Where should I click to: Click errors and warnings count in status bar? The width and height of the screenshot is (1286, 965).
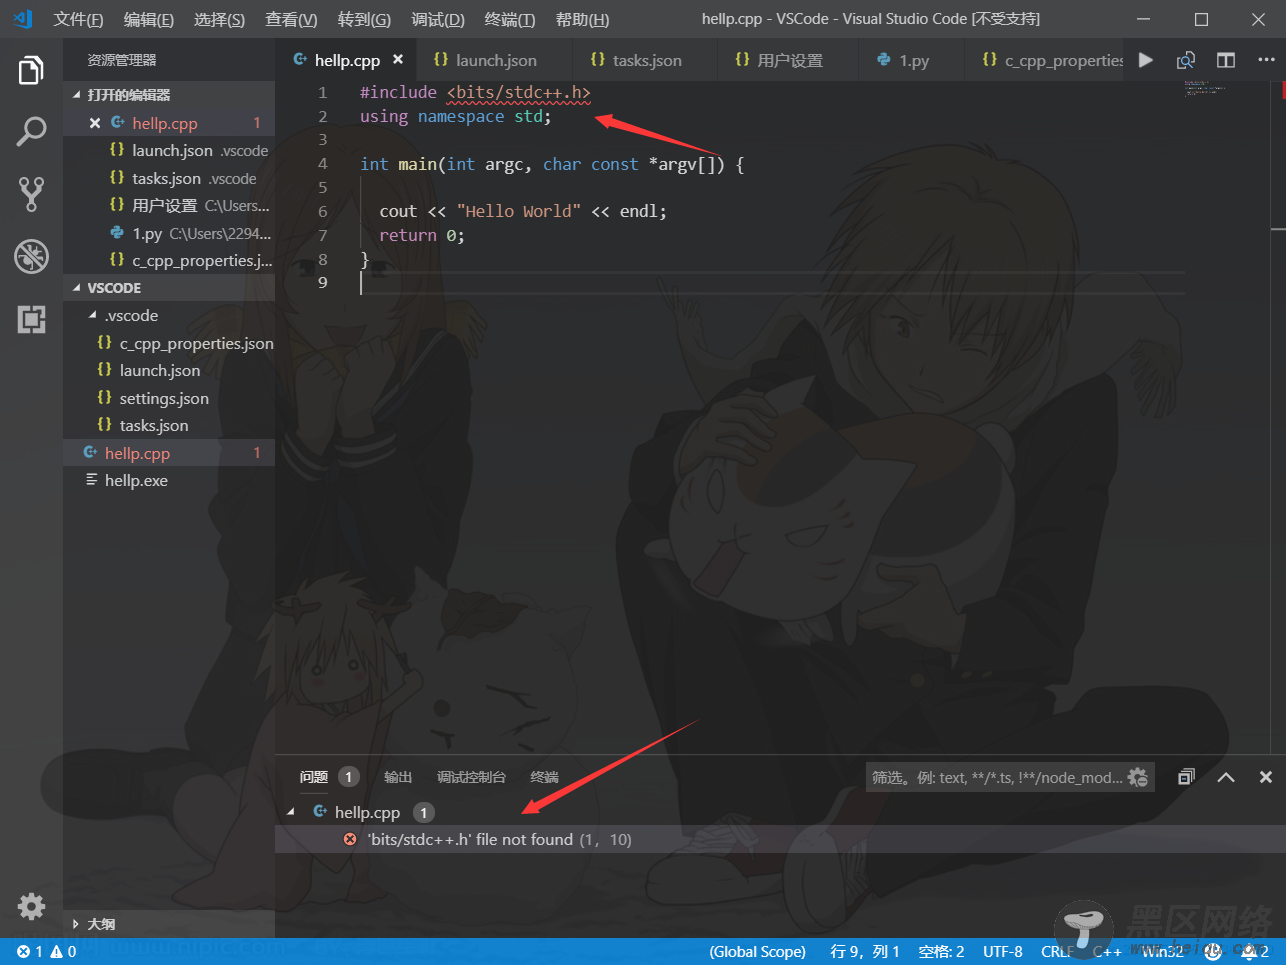(x=47, y=952)
